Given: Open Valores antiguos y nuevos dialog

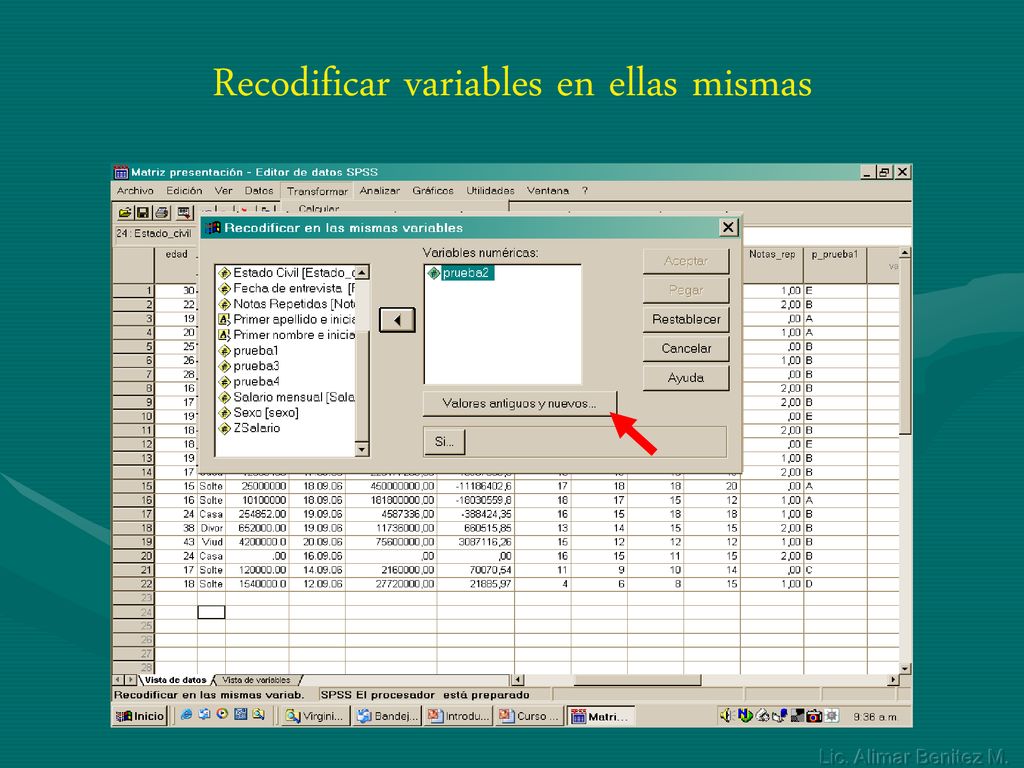Looking at the screenshot, I should coord(520,404).
